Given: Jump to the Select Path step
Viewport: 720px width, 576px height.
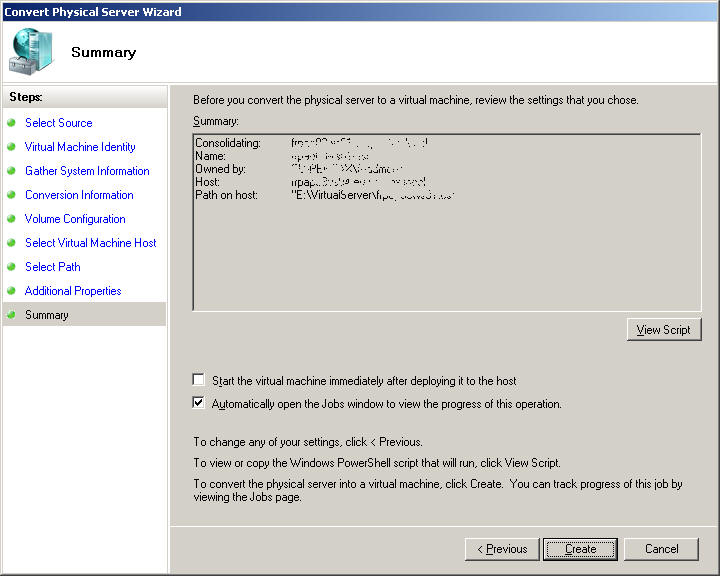Looking at the screenshot, I should pos(52,267).
